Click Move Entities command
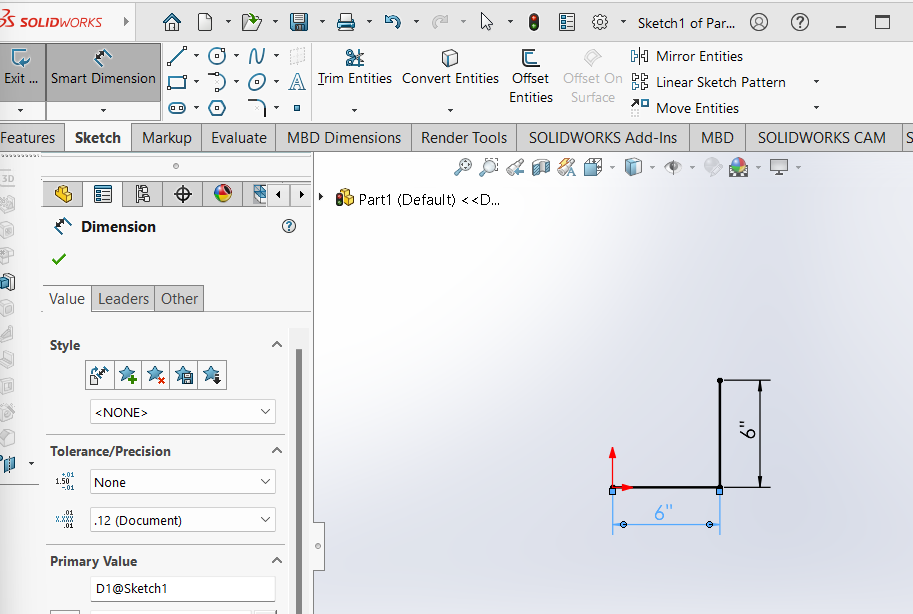Image resolution: width=913 pixels, height=614 pixels. coord(685,108)
